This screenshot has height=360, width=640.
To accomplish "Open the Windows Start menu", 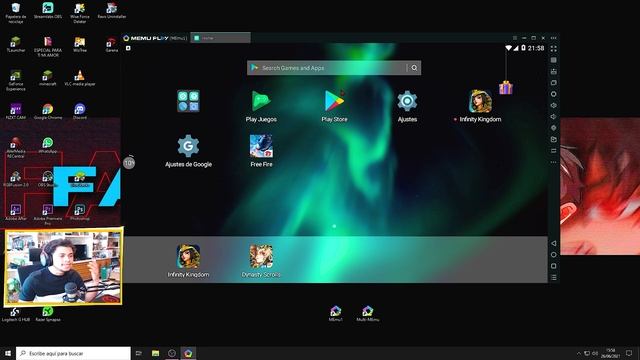I will tap(8, 353).
